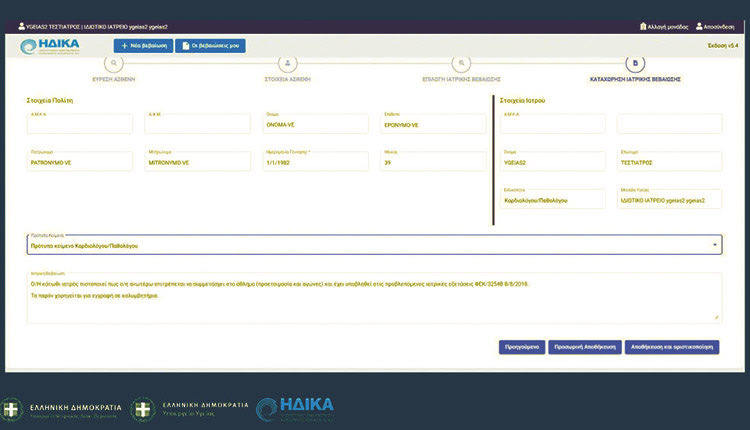750x430 pixels.
Task: Click the birth date field showing 1/1/1982
Action: (x=316, y=161)
